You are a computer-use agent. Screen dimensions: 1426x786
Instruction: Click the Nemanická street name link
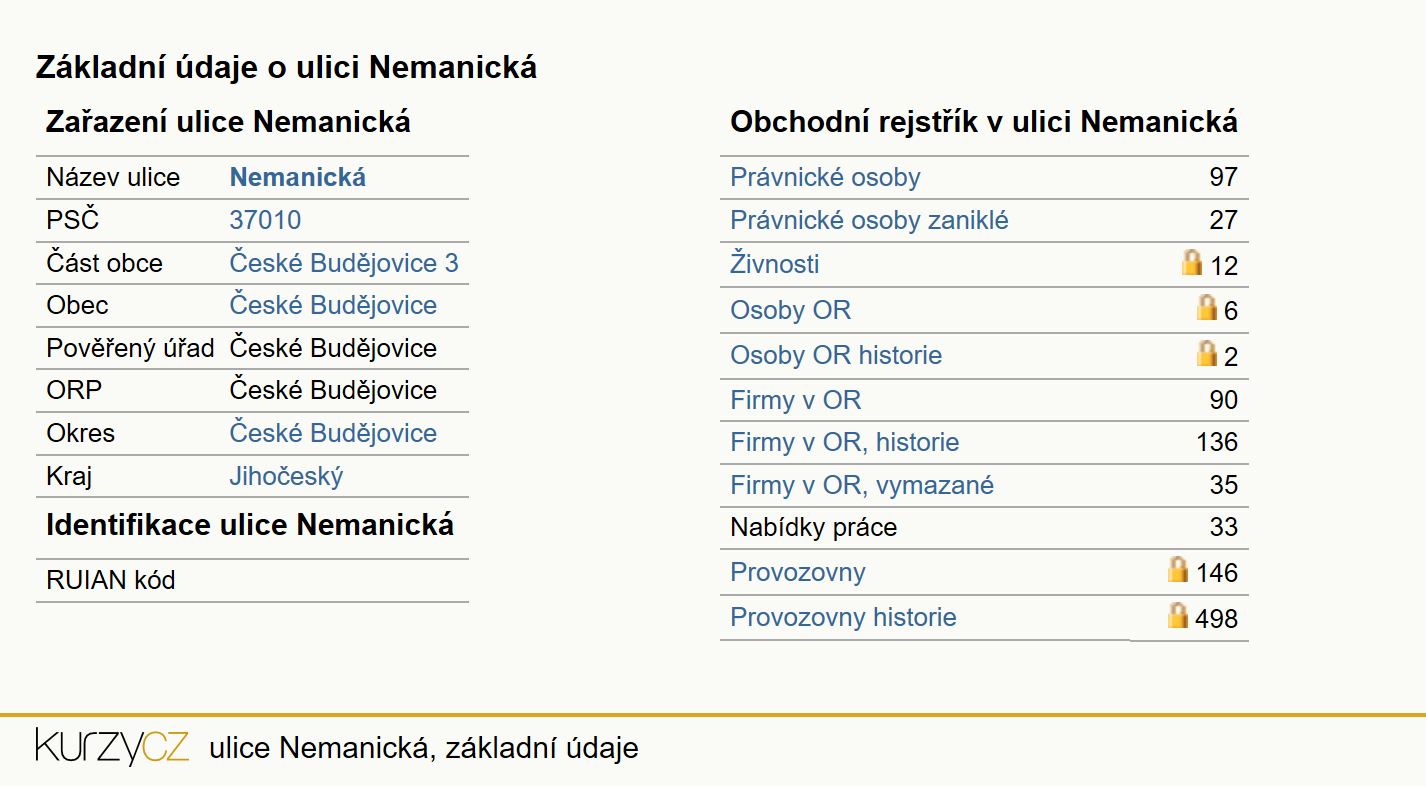point(298,178)
